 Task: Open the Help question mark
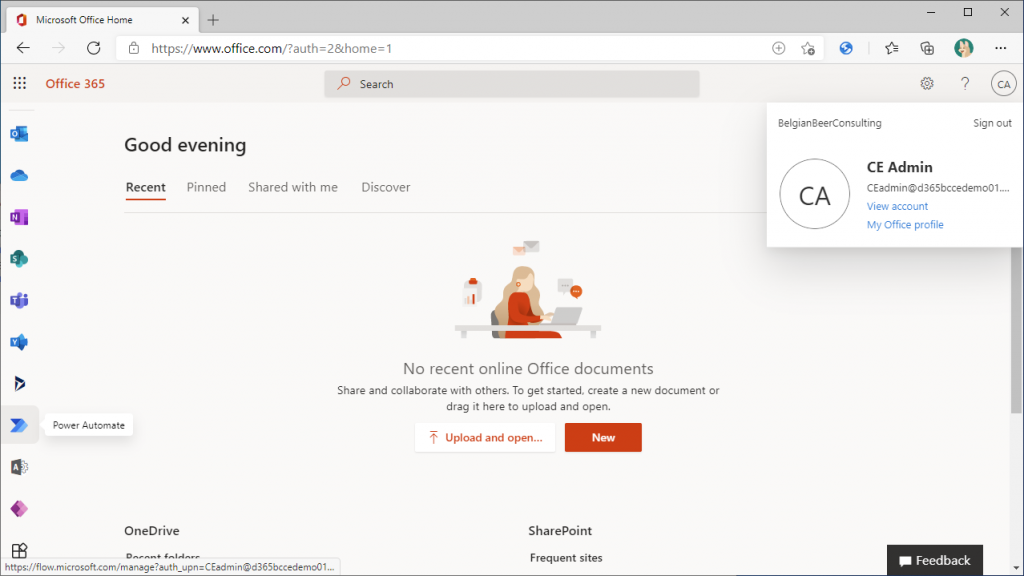(x=965, y=84)
